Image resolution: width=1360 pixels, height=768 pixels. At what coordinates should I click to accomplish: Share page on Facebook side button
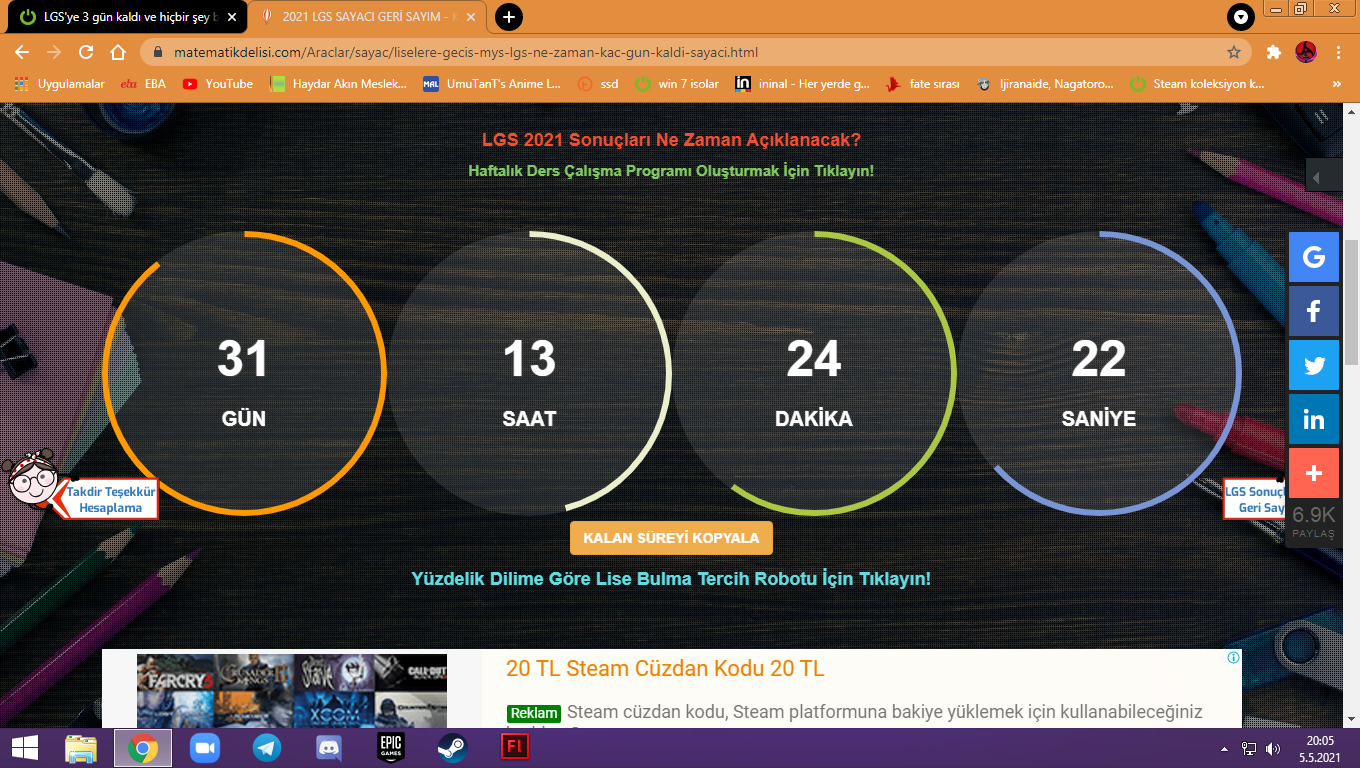(1314, 311)
